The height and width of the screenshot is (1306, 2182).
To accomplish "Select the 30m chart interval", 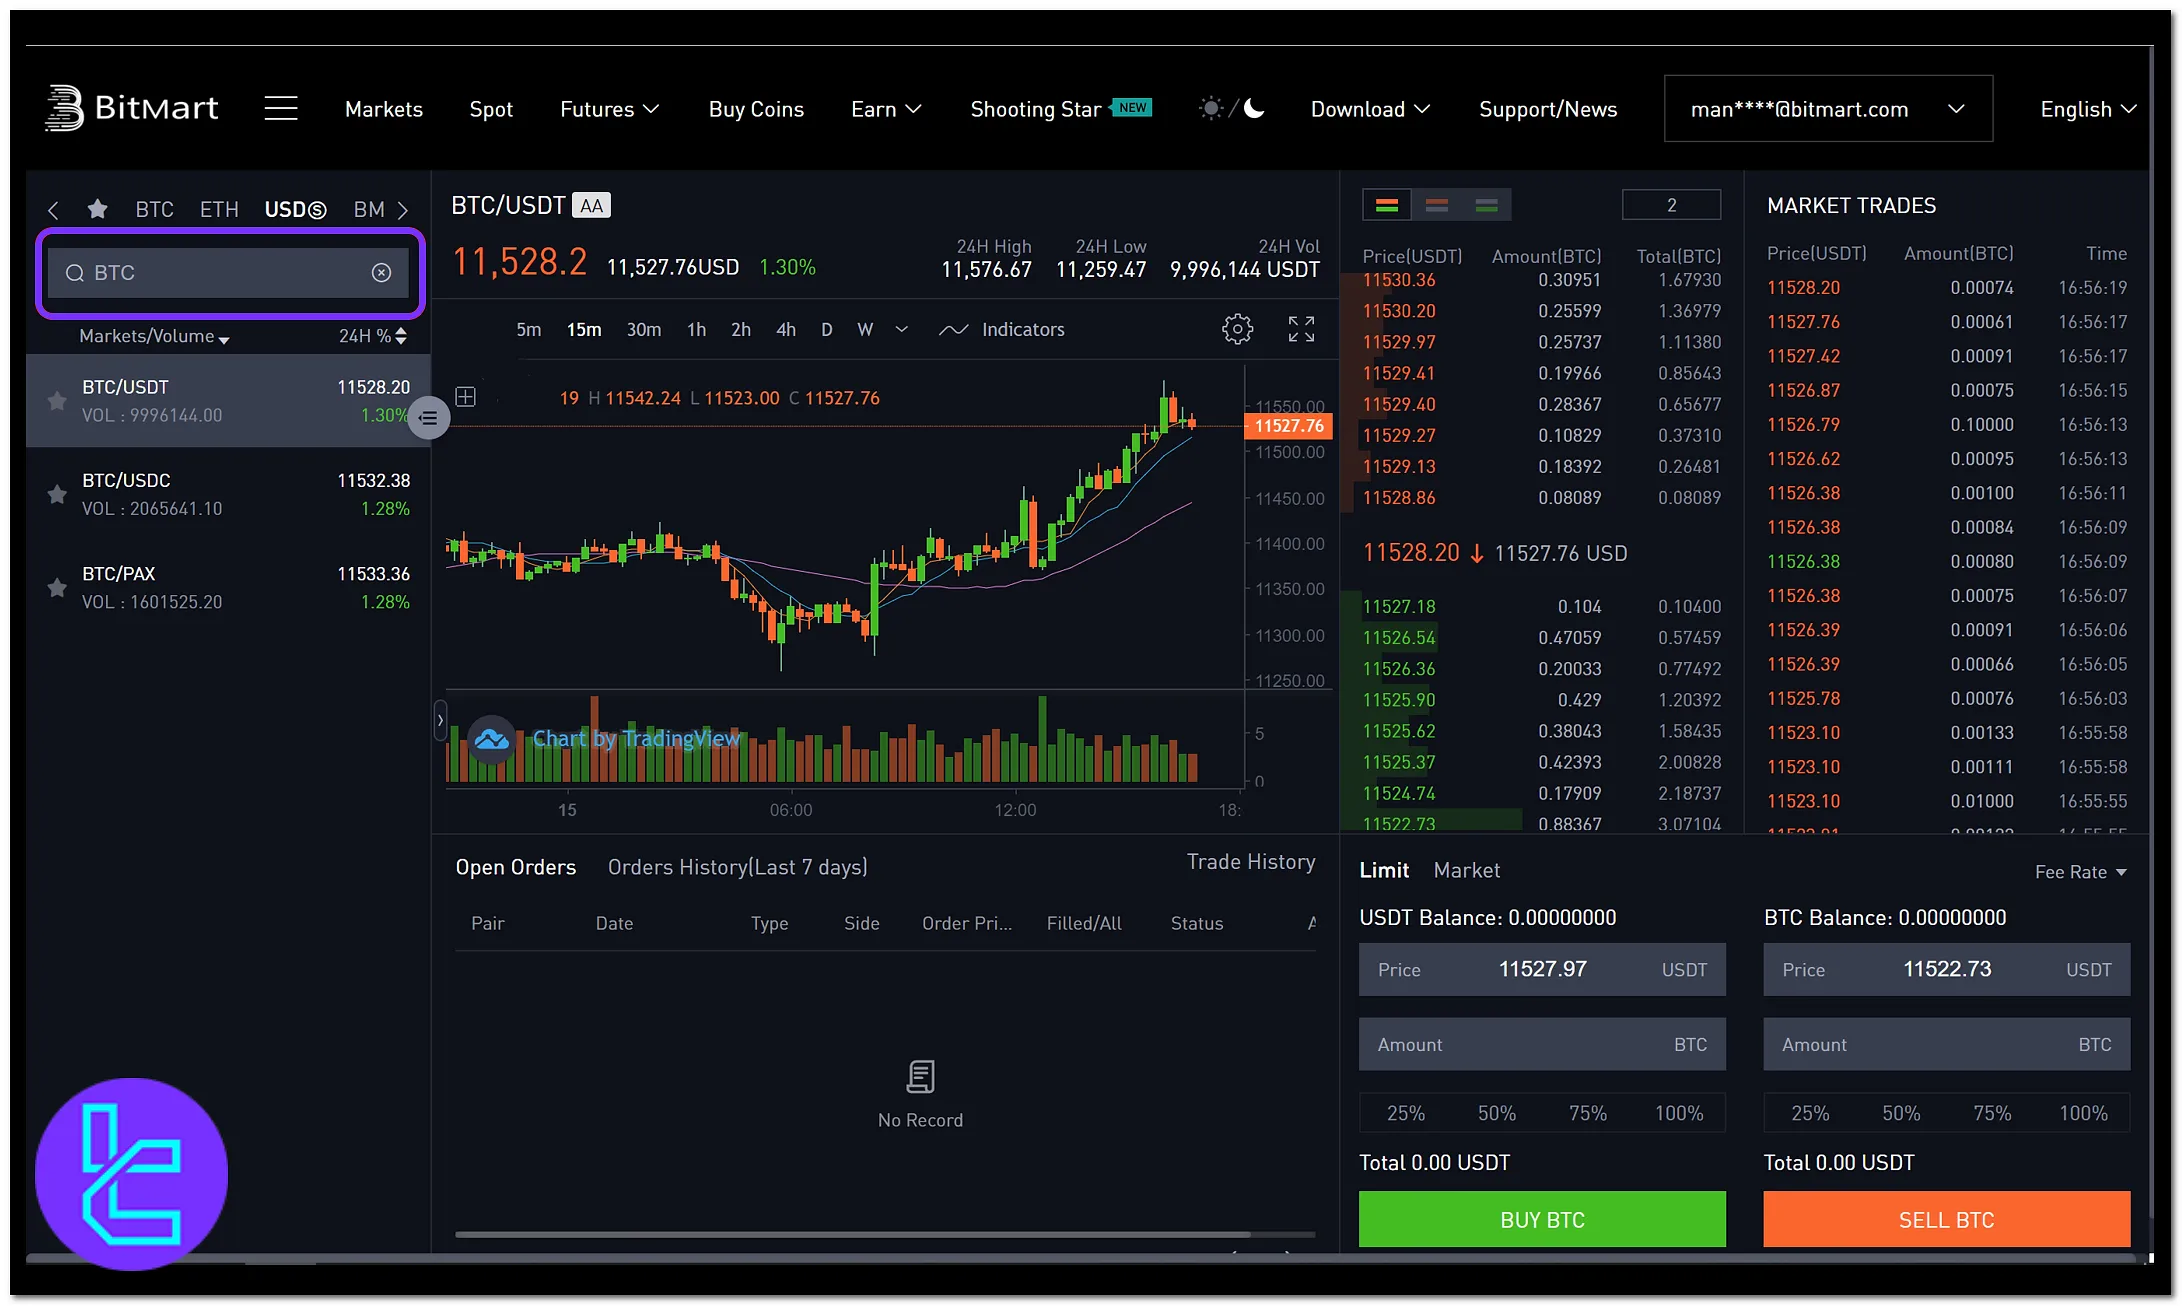I will (644, 329).
